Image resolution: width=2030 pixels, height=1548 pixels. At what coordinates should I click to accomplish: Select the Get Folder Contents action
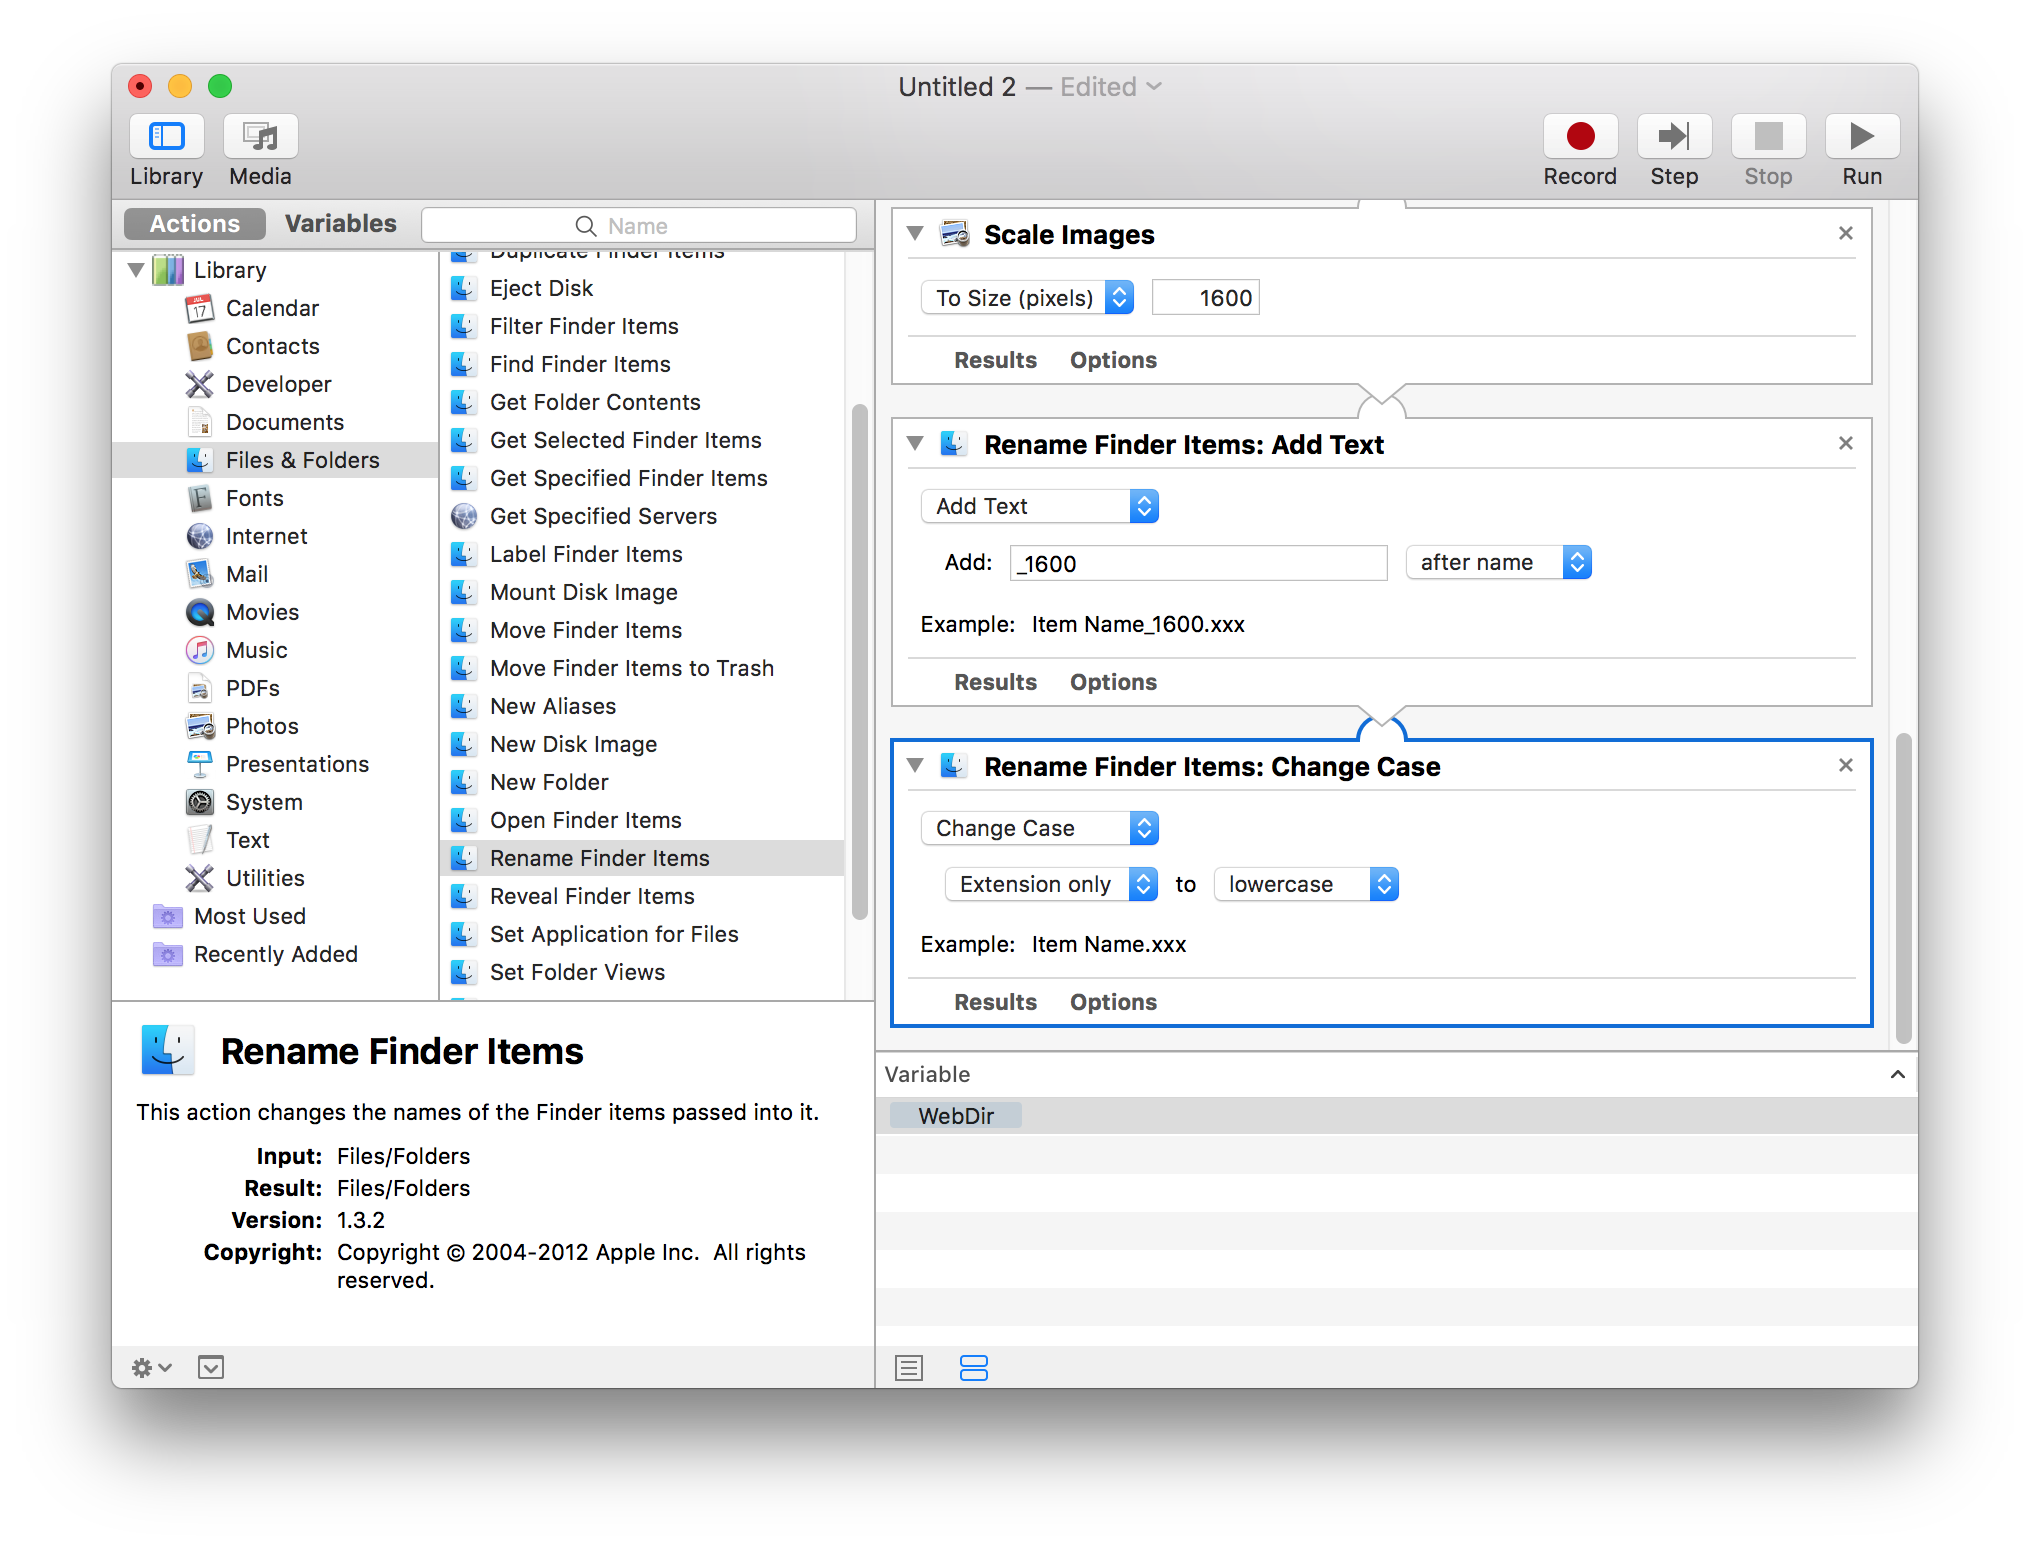click(641, 402)
